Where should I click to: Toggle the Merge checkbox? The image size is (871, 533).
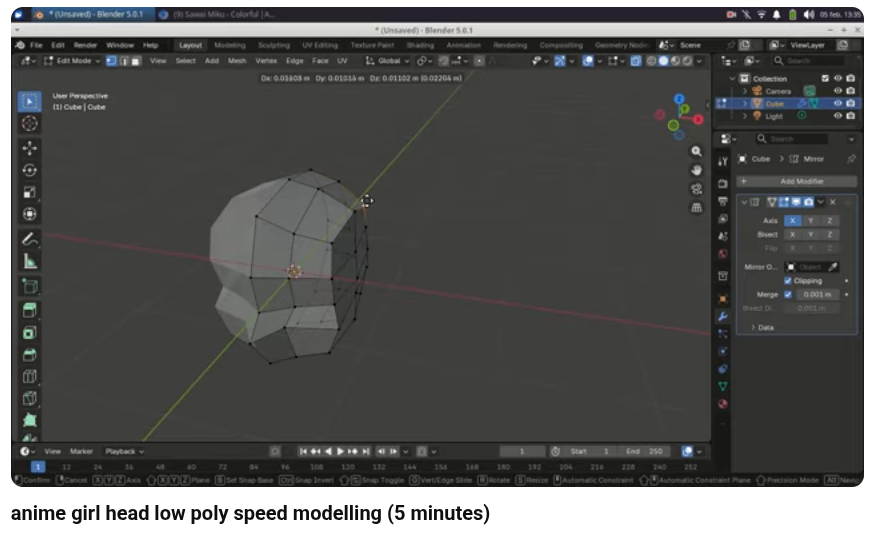(x=788, y=294)
